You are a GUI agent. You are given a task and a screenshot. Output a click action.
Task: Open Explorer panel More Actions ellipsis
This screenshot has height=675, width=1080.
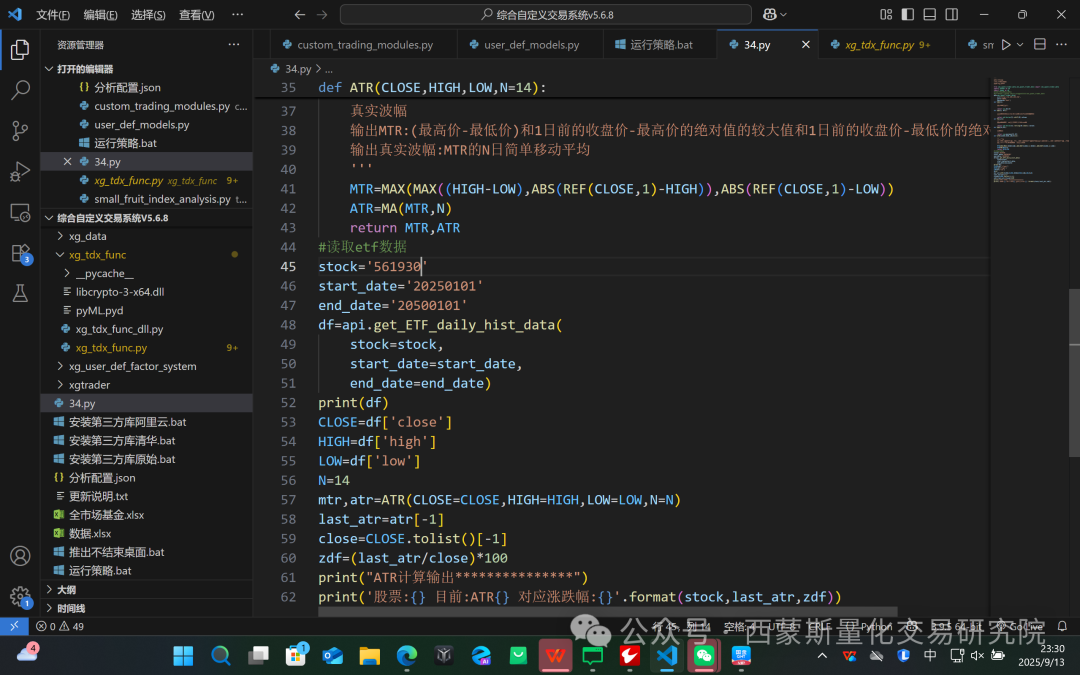[234, 45]
